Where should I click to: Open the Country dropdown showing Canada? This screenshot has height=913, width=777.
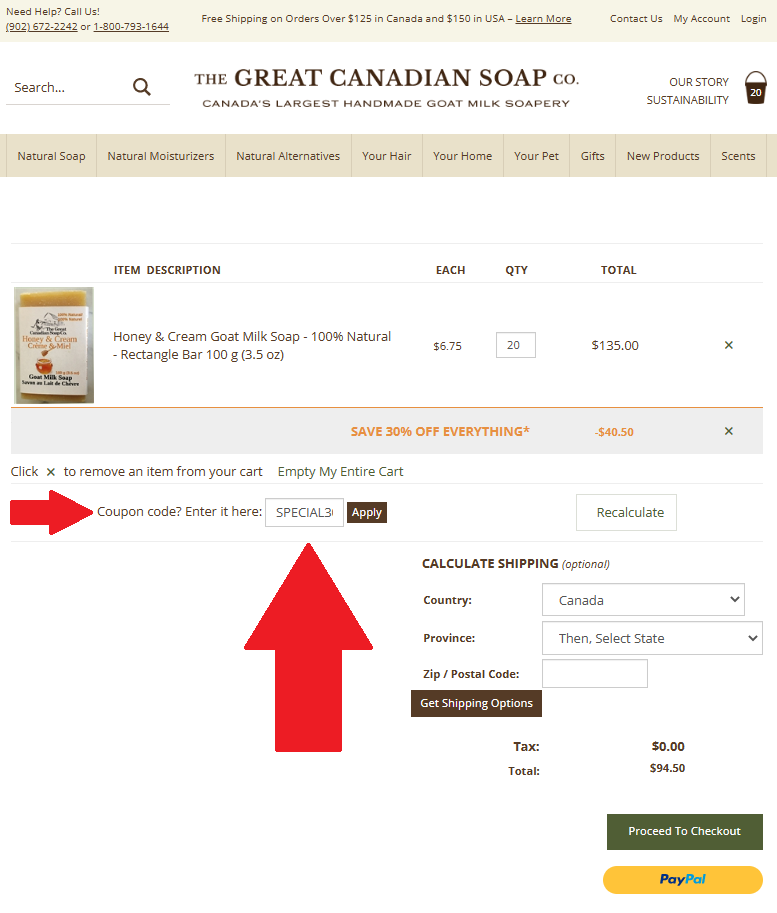tap(643, 600)
